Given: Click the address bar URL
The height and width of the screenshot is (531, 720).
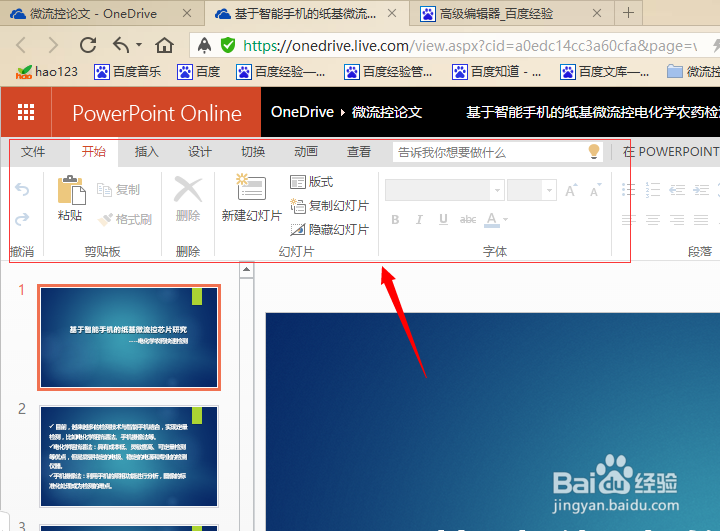Looking at the screenshot, I should [x=470, y=45].
